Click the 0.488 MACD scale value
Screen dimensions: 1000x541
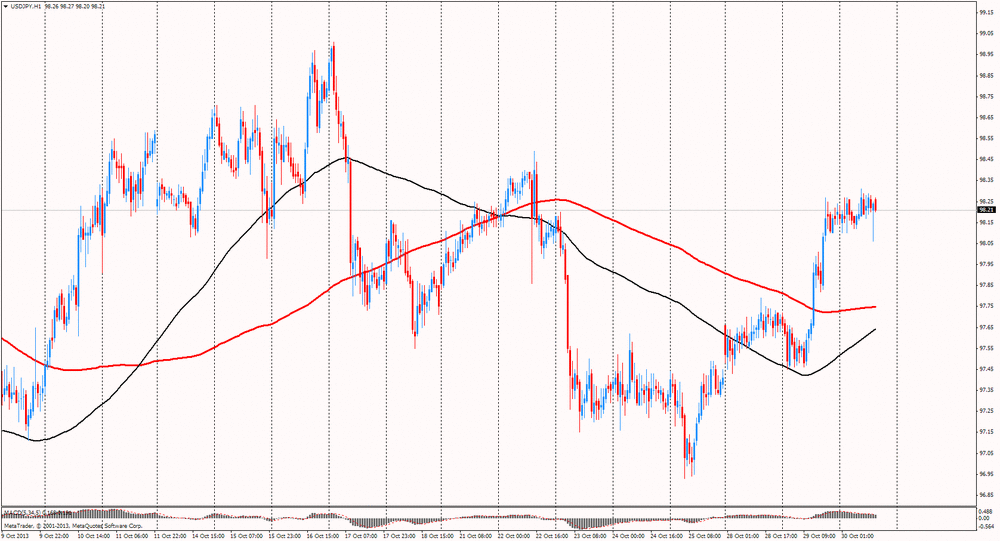pyautogui.click(x=985, y=511)
